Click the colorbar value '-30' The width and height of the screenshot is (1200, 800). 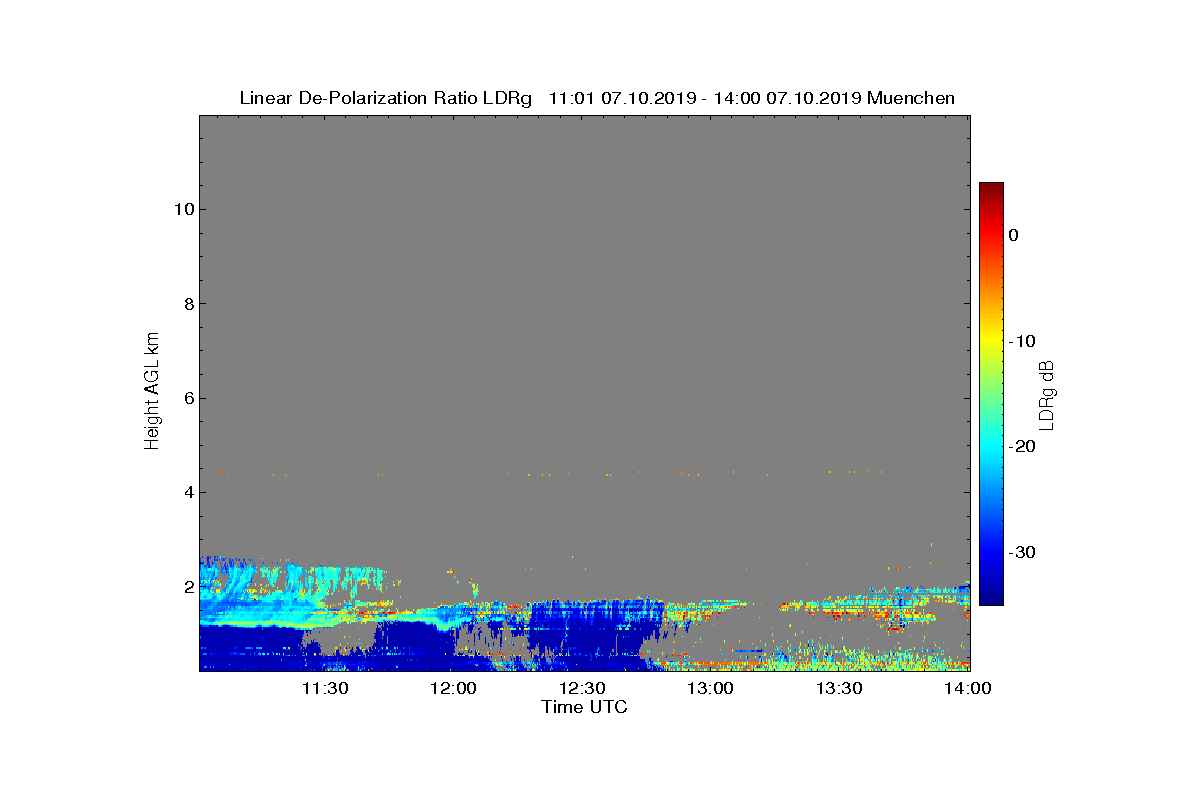(x=1021, y=553)
